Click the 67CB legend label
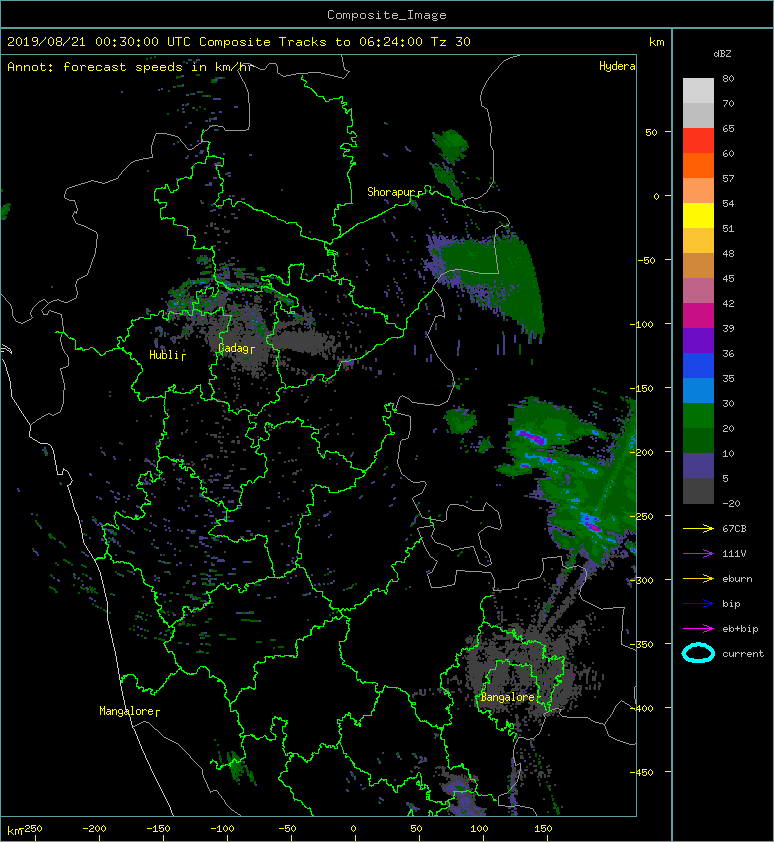The width and height of the screenshot is (774, 842). pyautogui.click(x=734, y=528)
